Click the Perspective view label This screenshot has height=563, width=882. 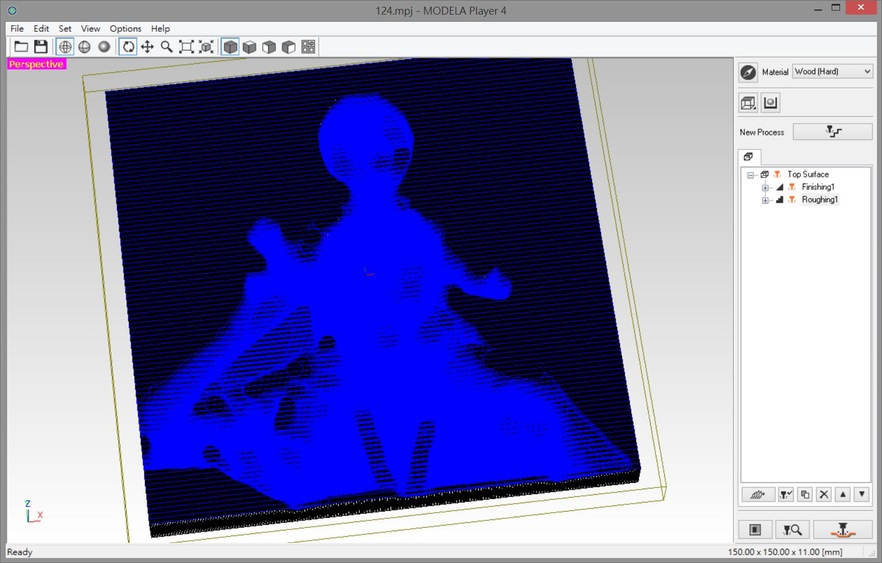tap(36, 64)
